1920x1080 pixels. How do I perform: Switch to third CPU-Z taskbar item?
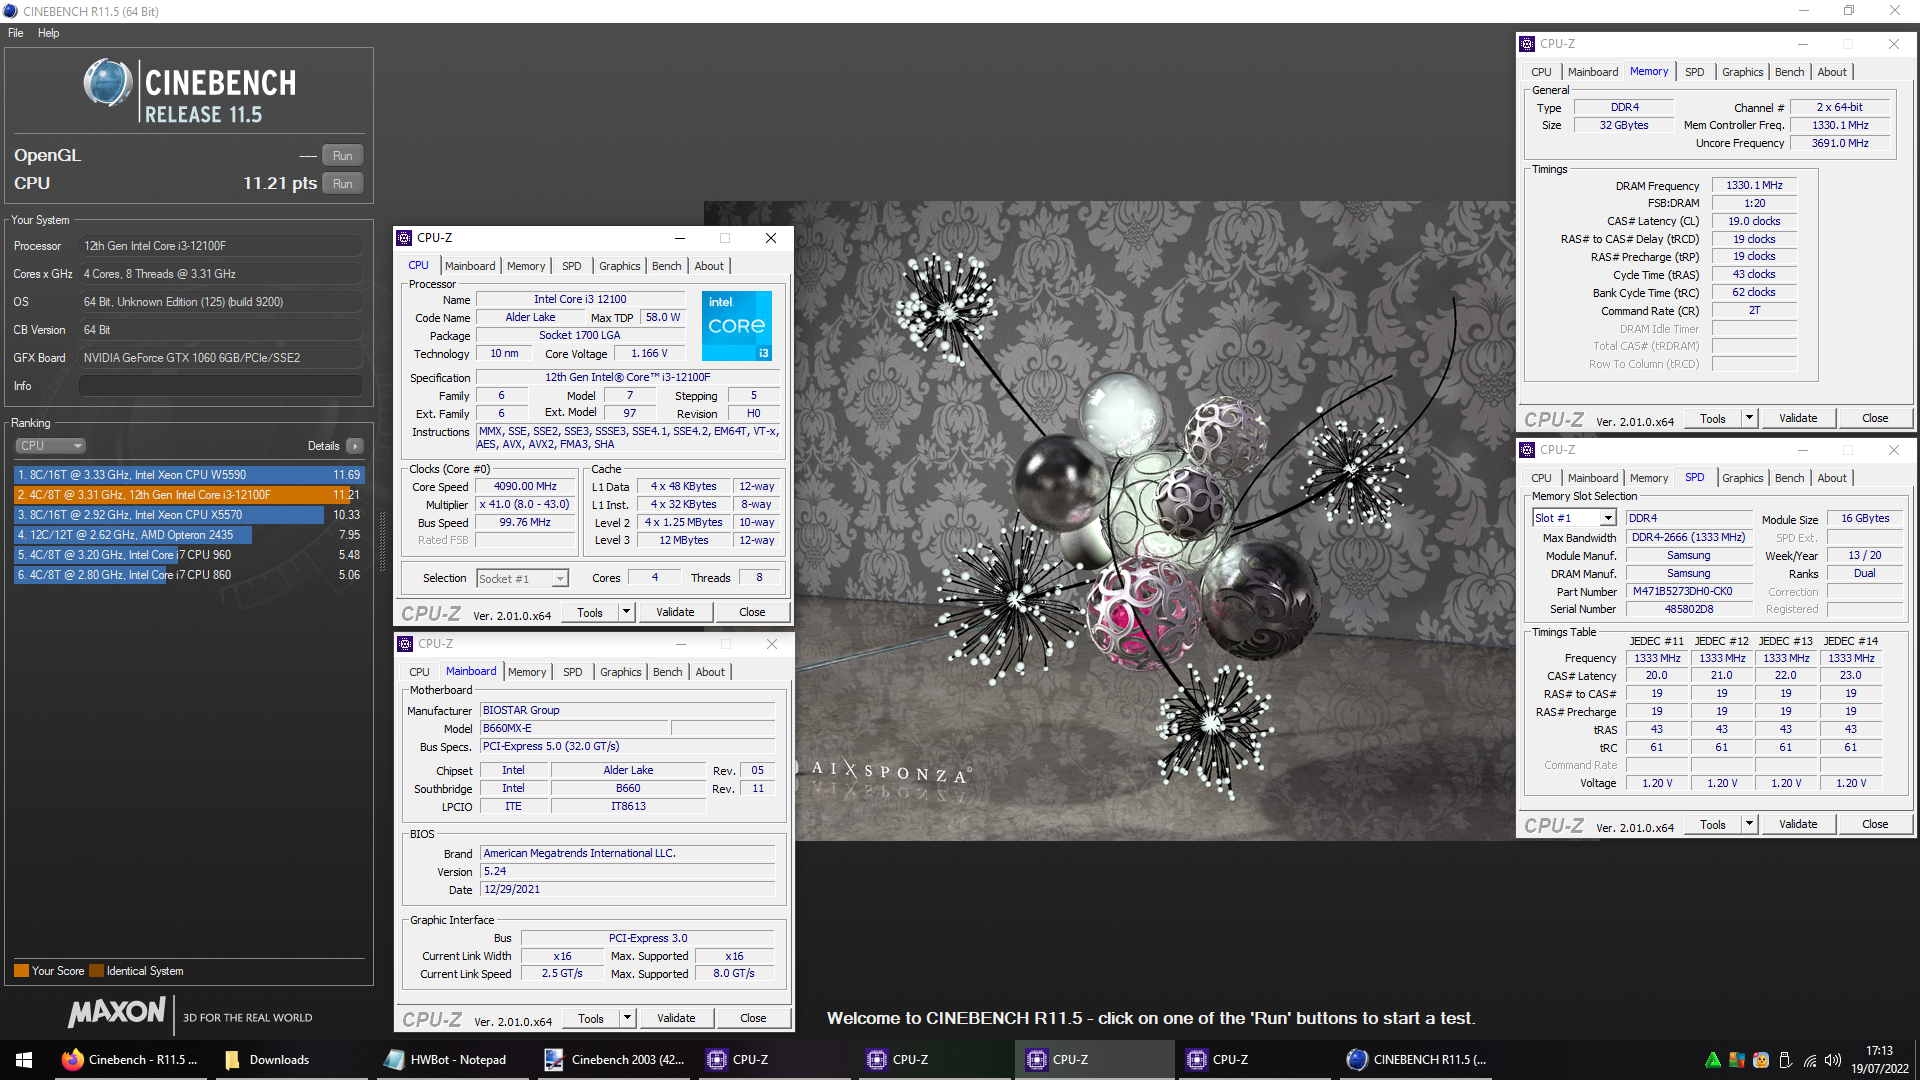(x=1093, y=1060)
